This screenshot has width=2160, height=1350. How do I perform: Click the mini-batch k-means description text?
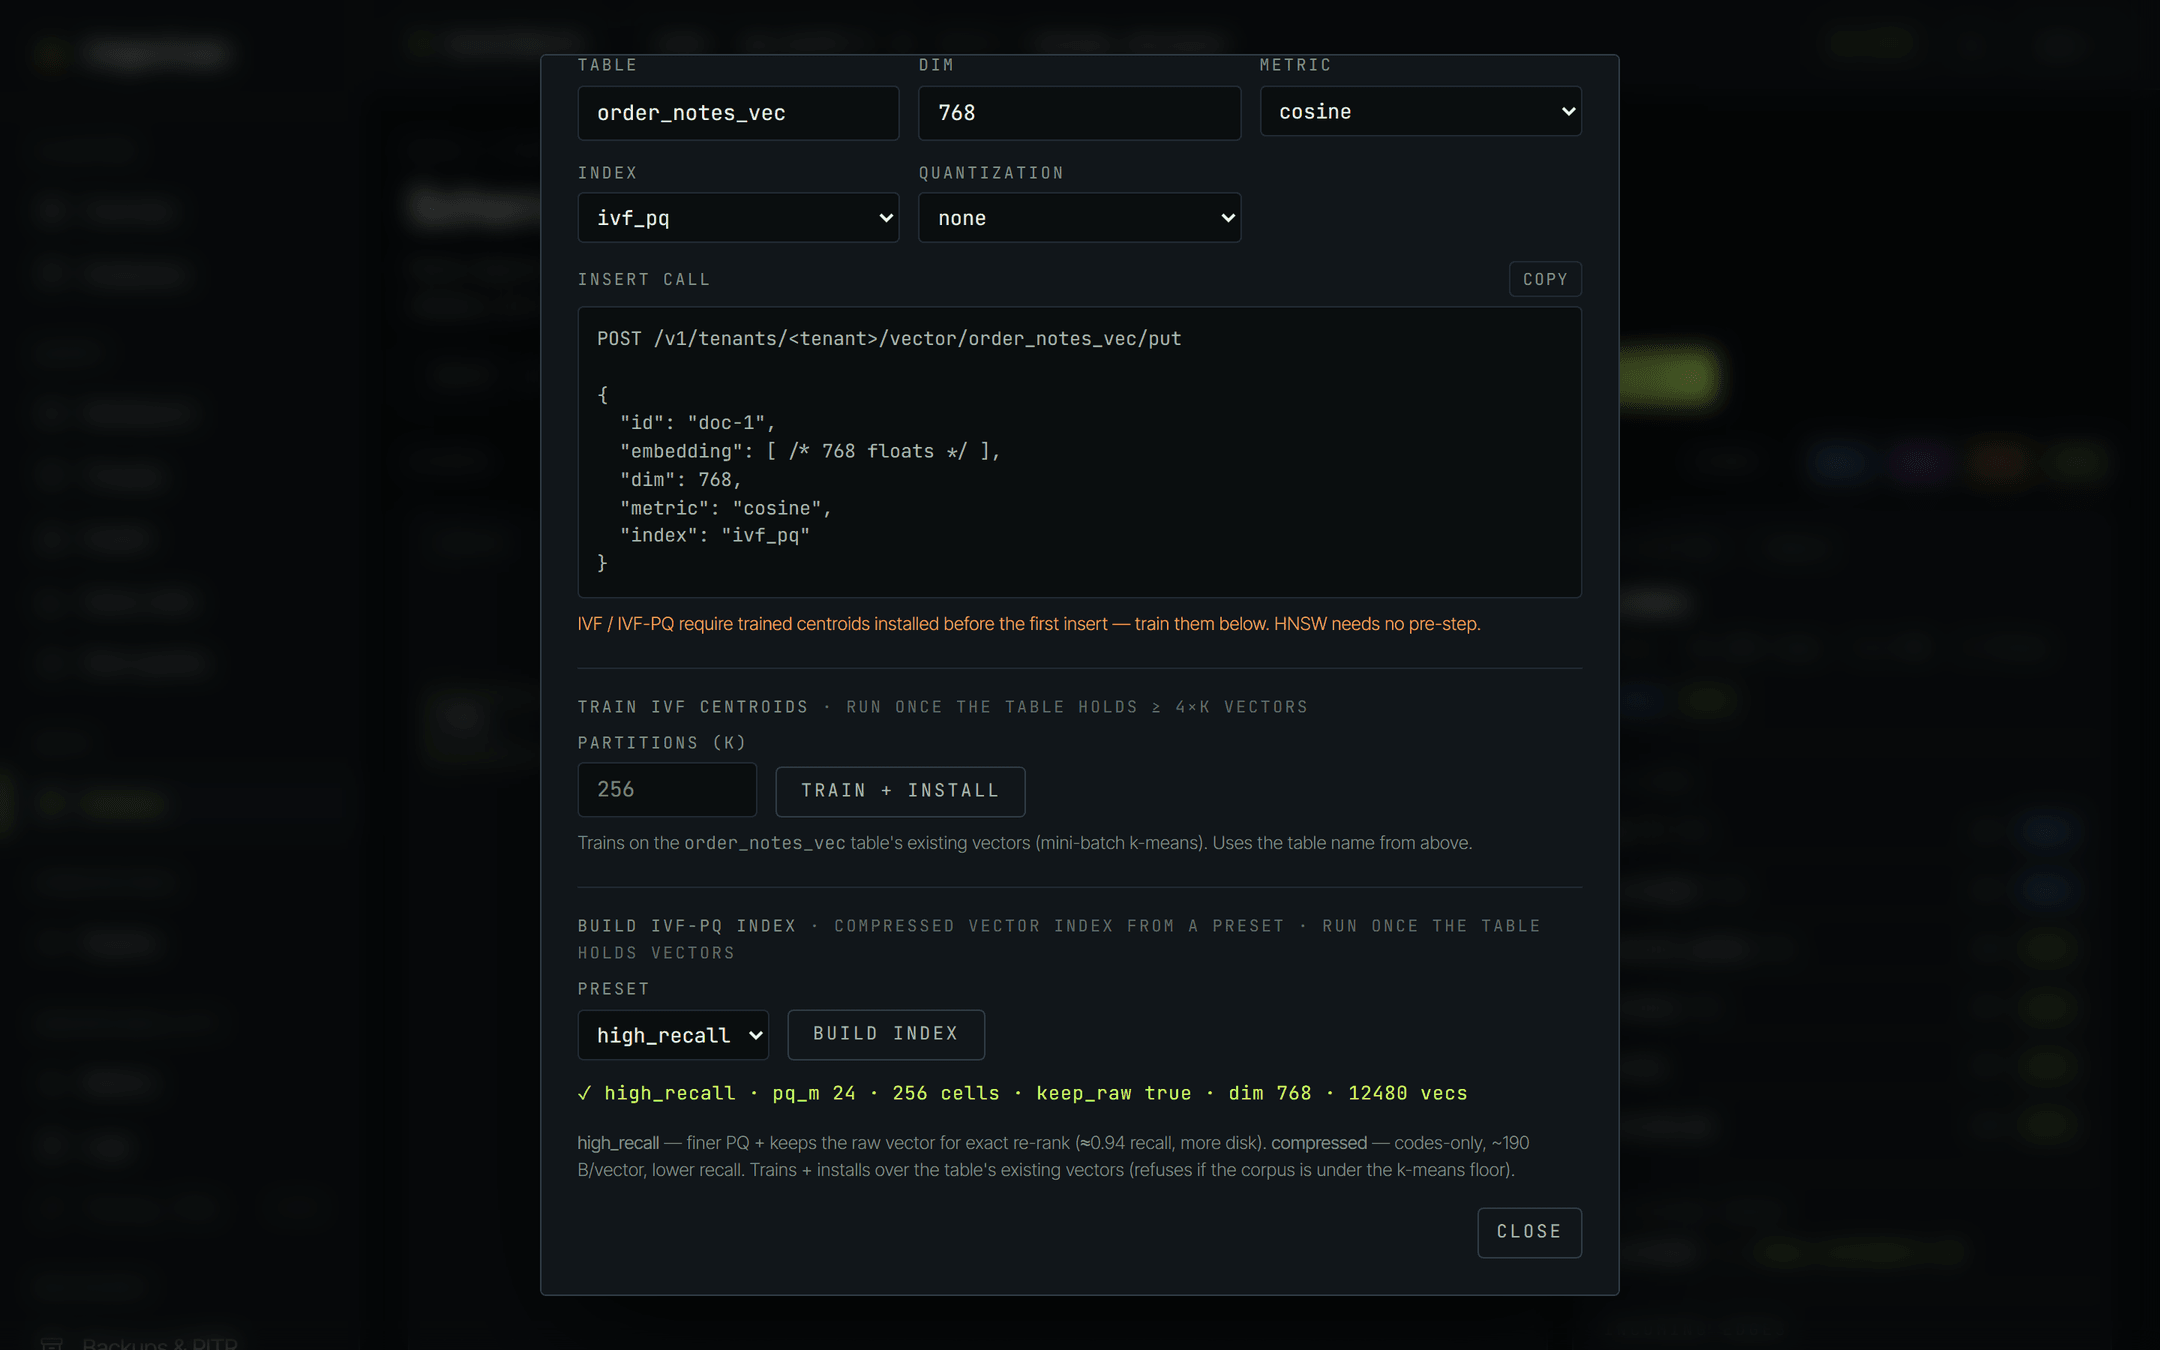(x=1025, y=843)
